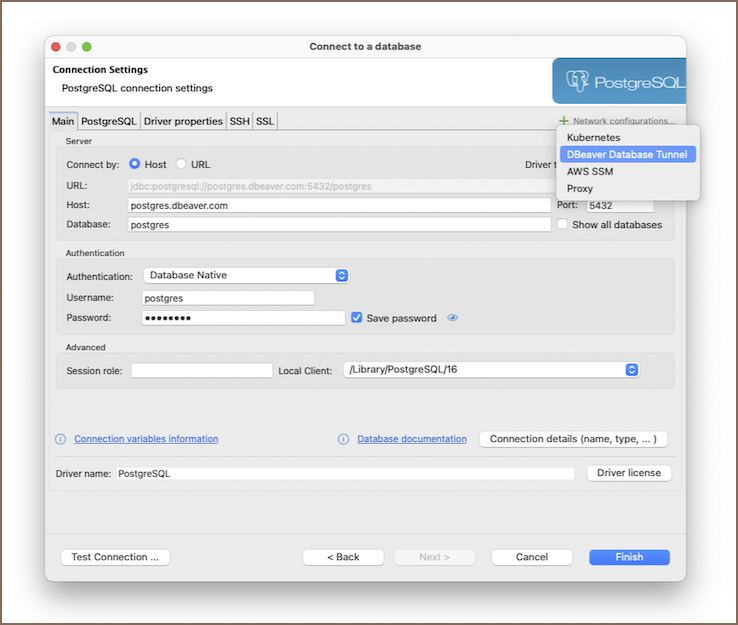Select the Host radio button
The width and height of the screenshot is (738, 625).
click(x=135, y=164)
